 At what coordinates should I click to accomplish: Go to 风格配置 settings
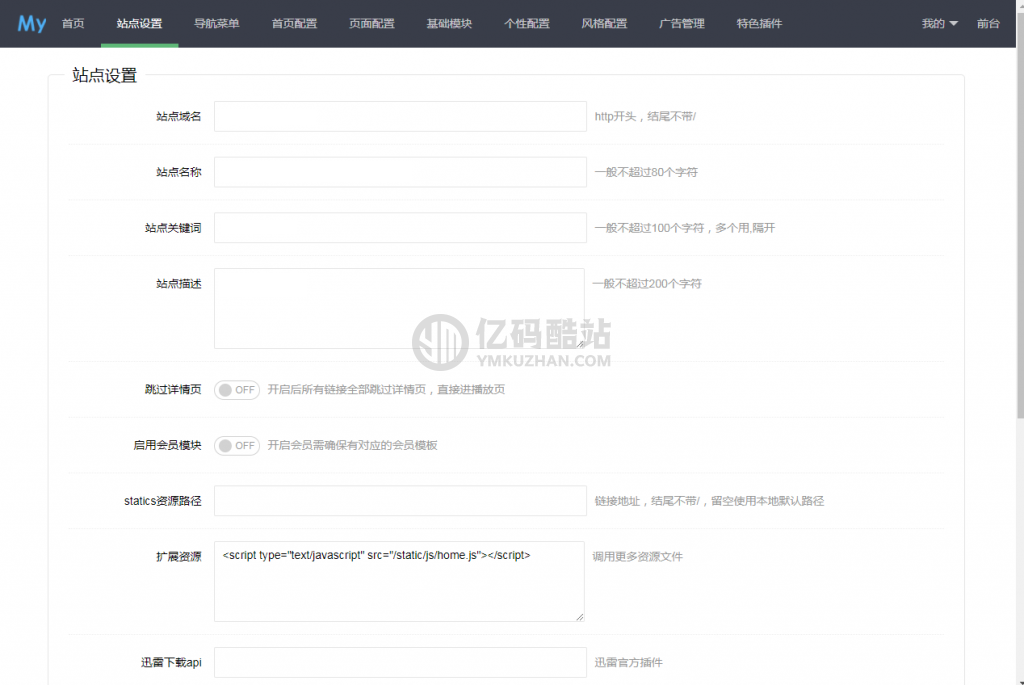coord(604,24)
